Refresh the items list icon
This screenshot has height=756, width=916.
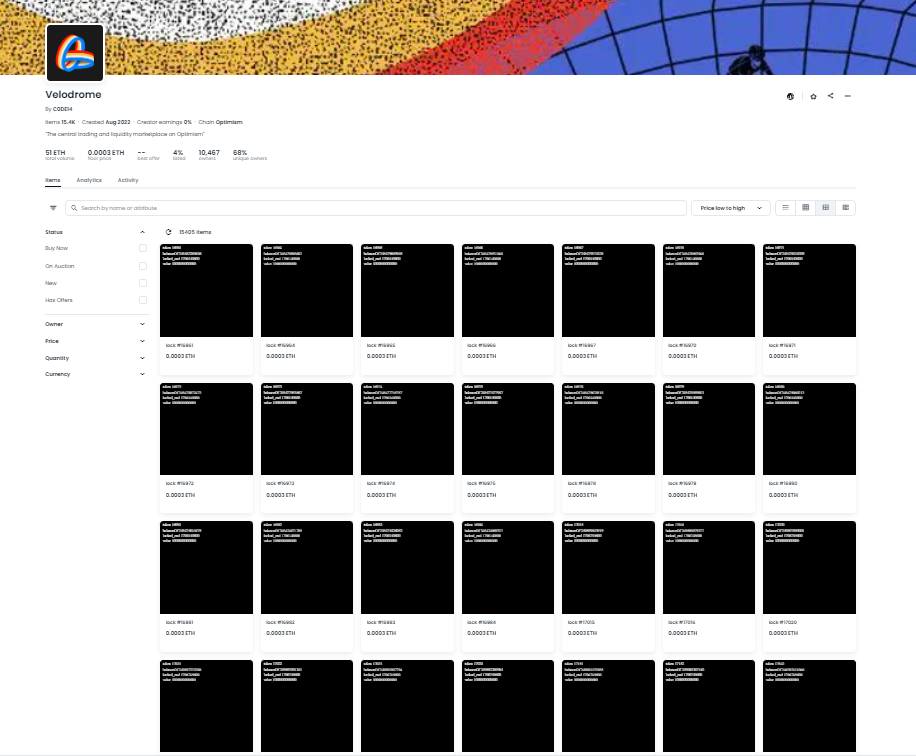[168, 232]
